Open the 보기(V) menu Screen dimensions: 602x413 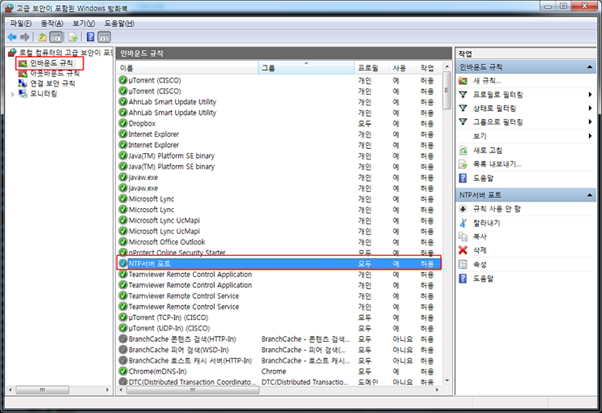84,23
